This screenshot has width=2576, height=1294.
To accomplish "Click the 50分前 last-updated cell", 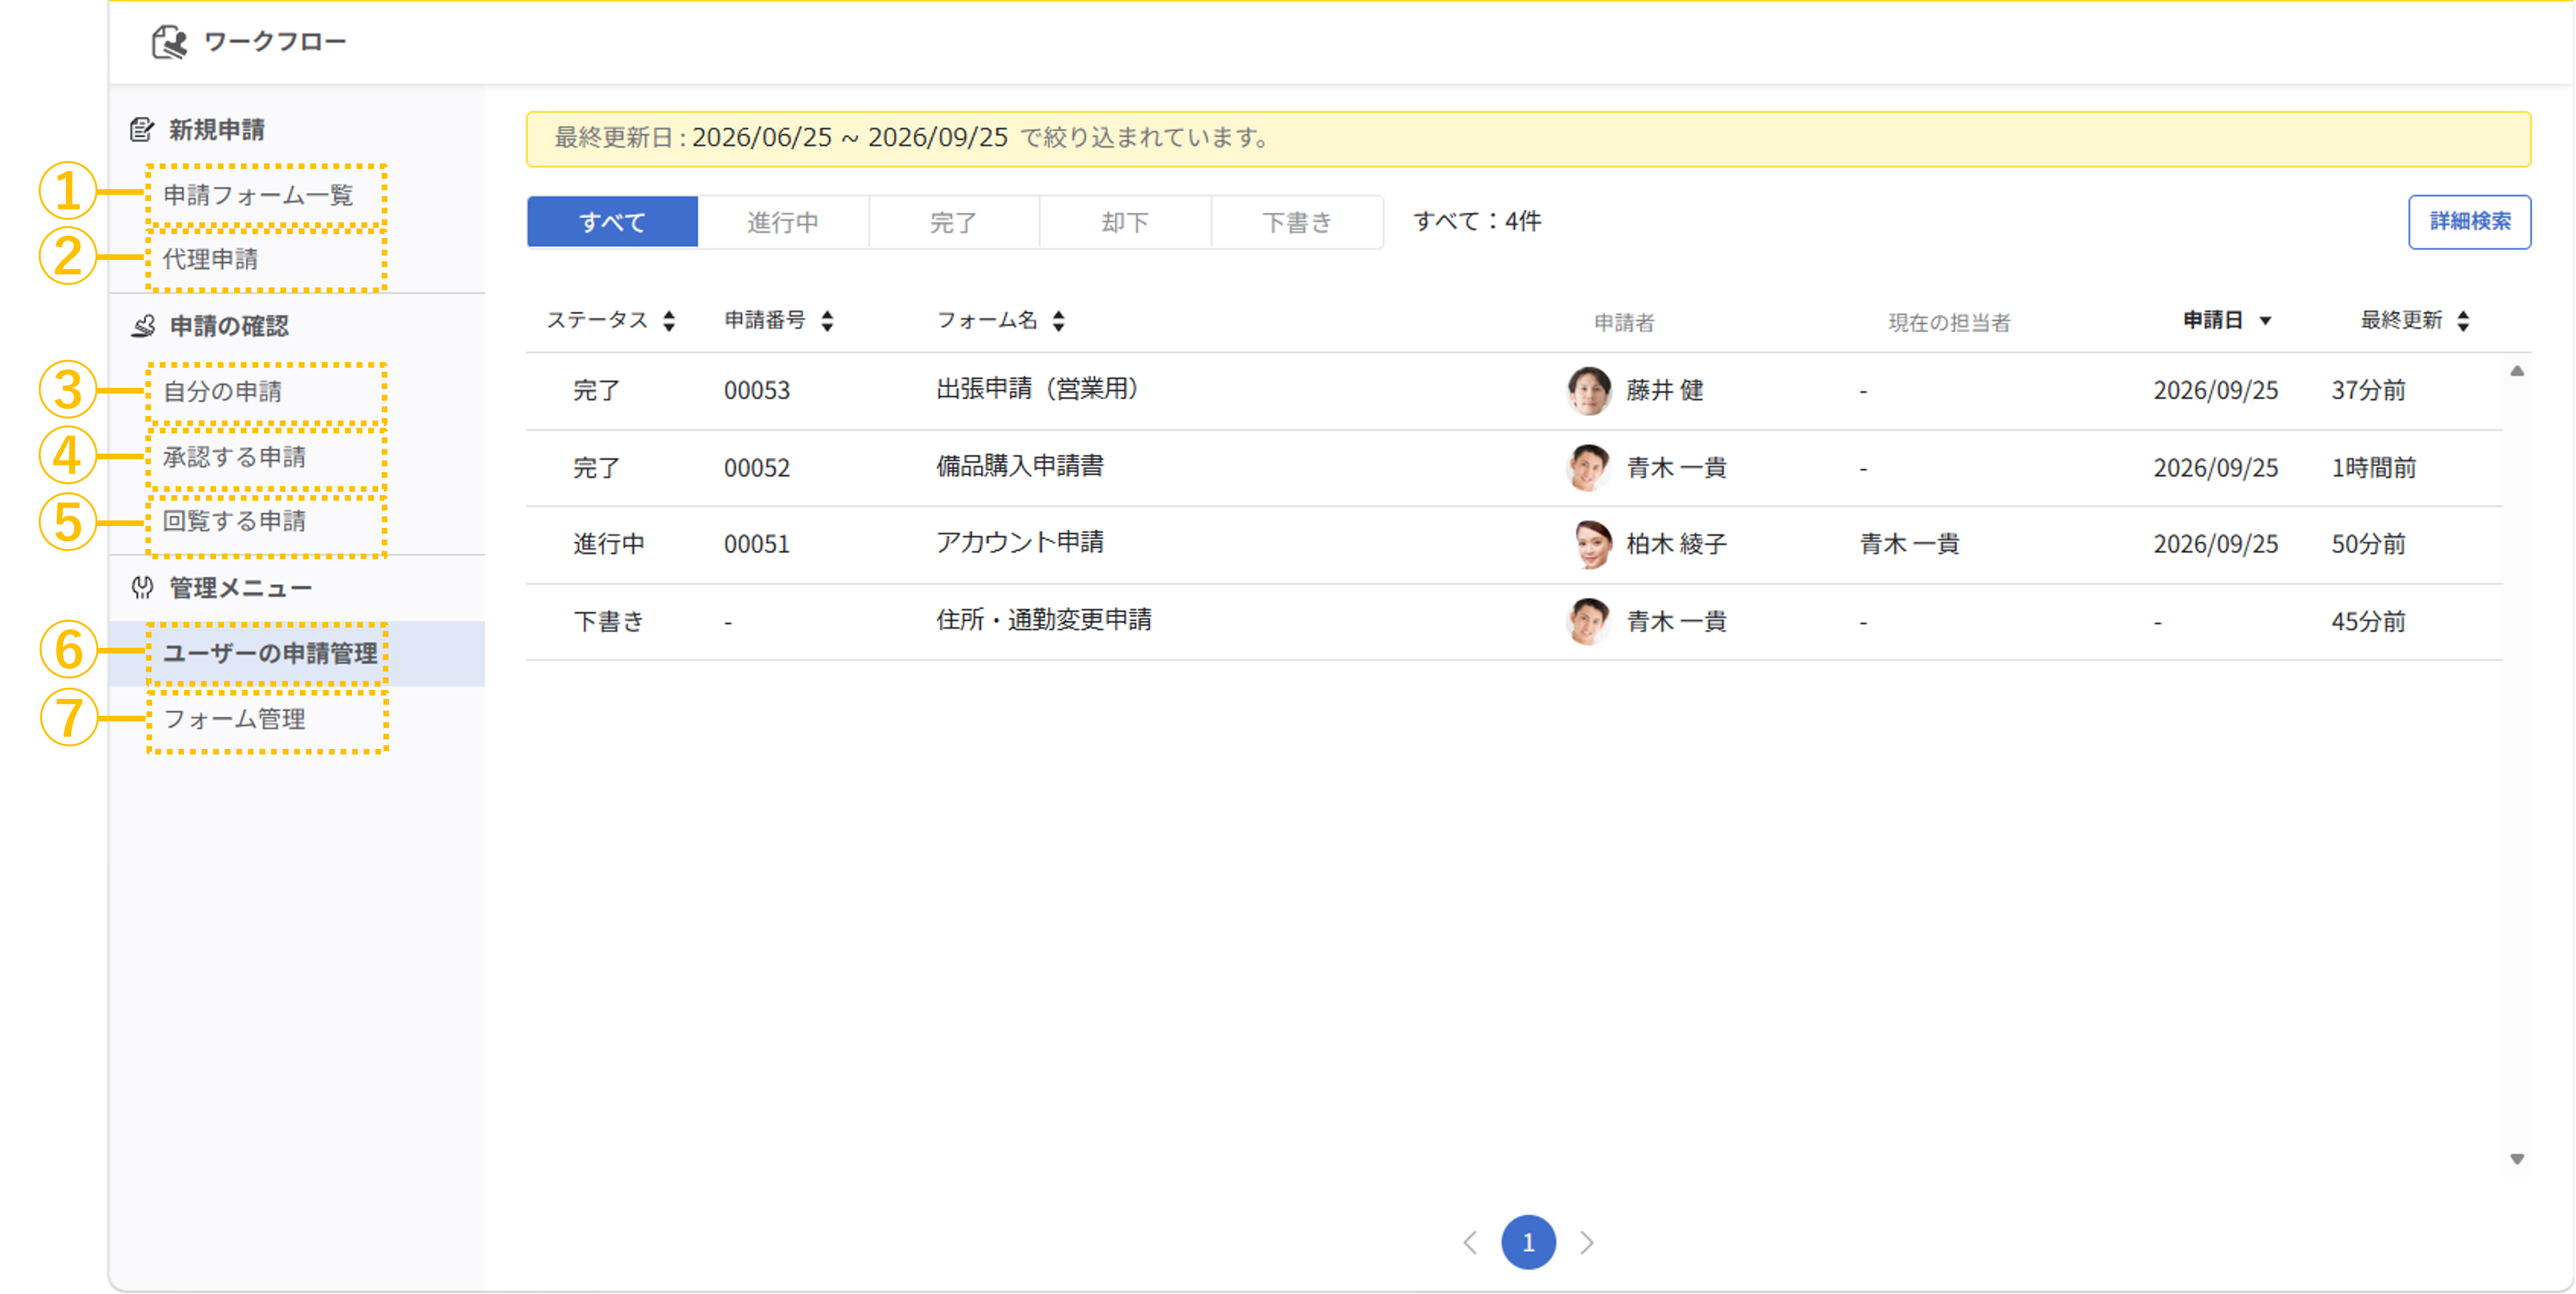I will (x=2368, y=544).
